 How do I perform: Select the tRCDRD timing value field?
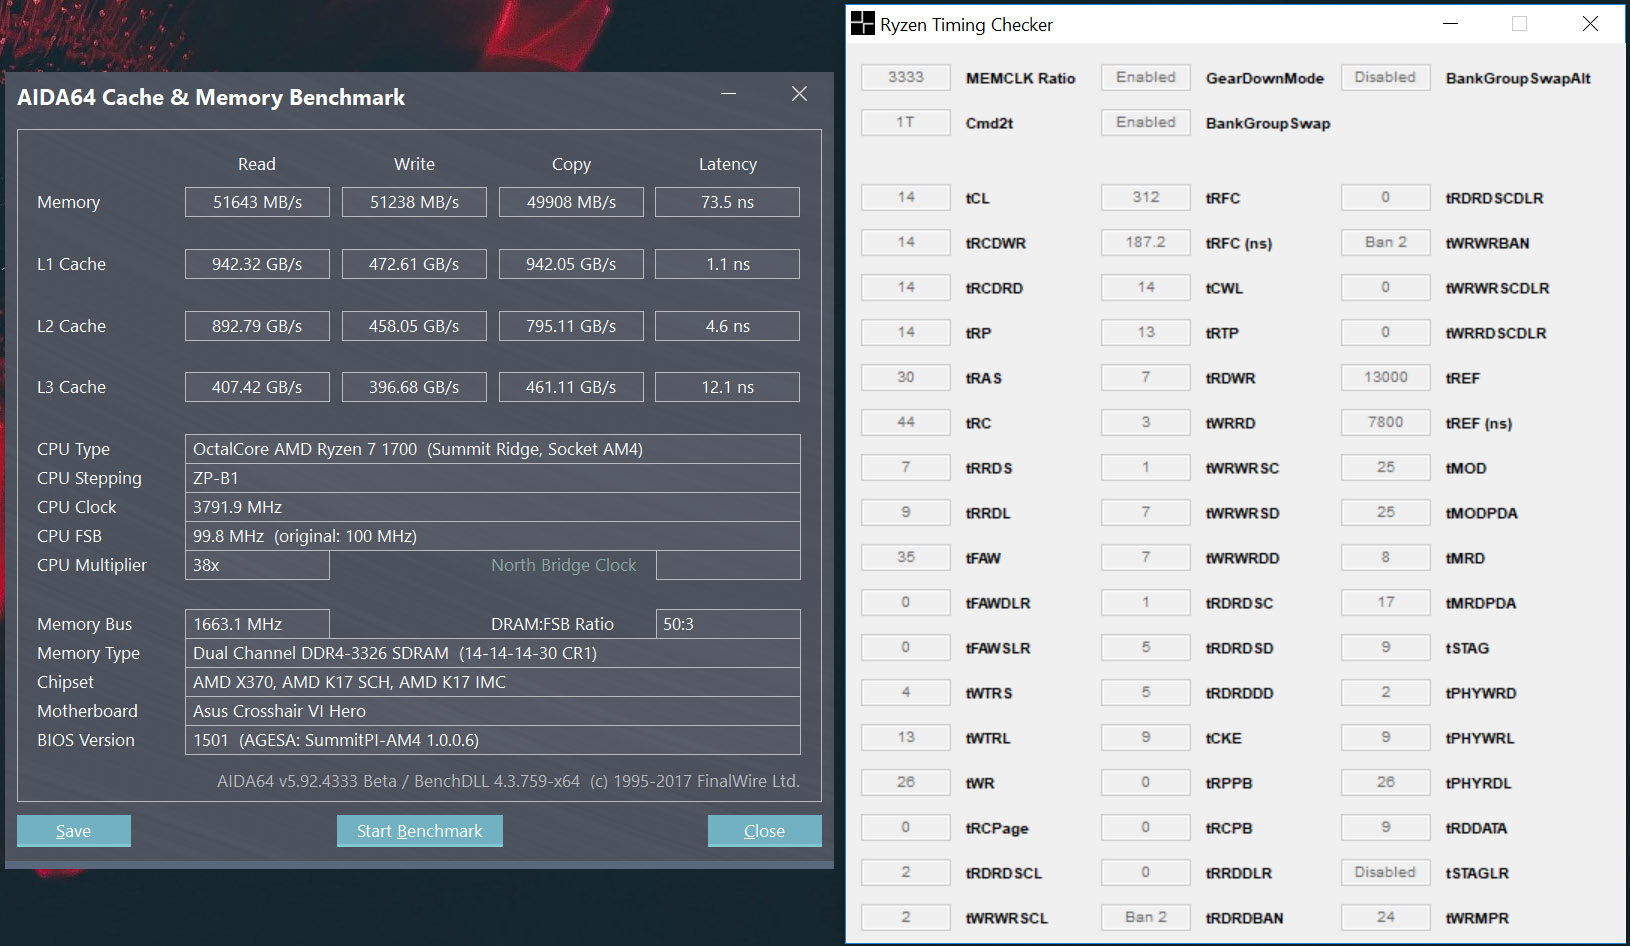(906, 287)
